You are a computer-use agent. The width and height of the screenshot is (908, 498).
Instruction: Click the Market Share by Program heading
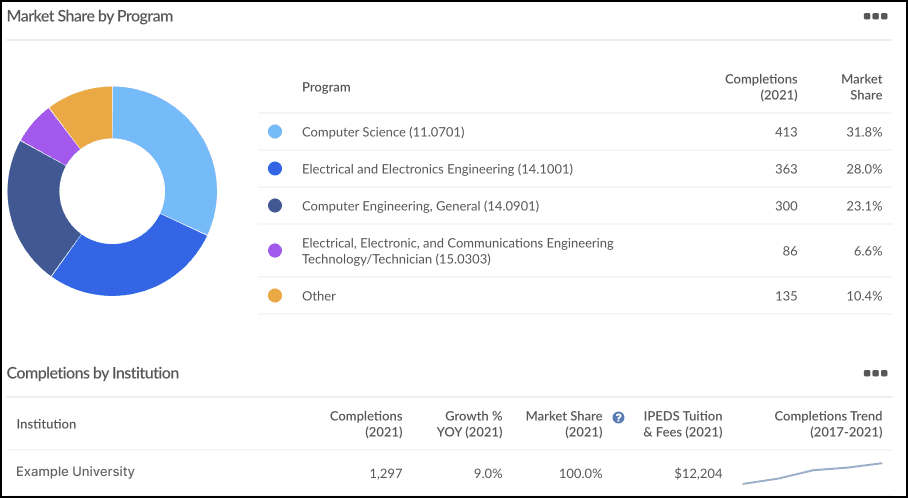pyautogui.click(x=90, y=16)
